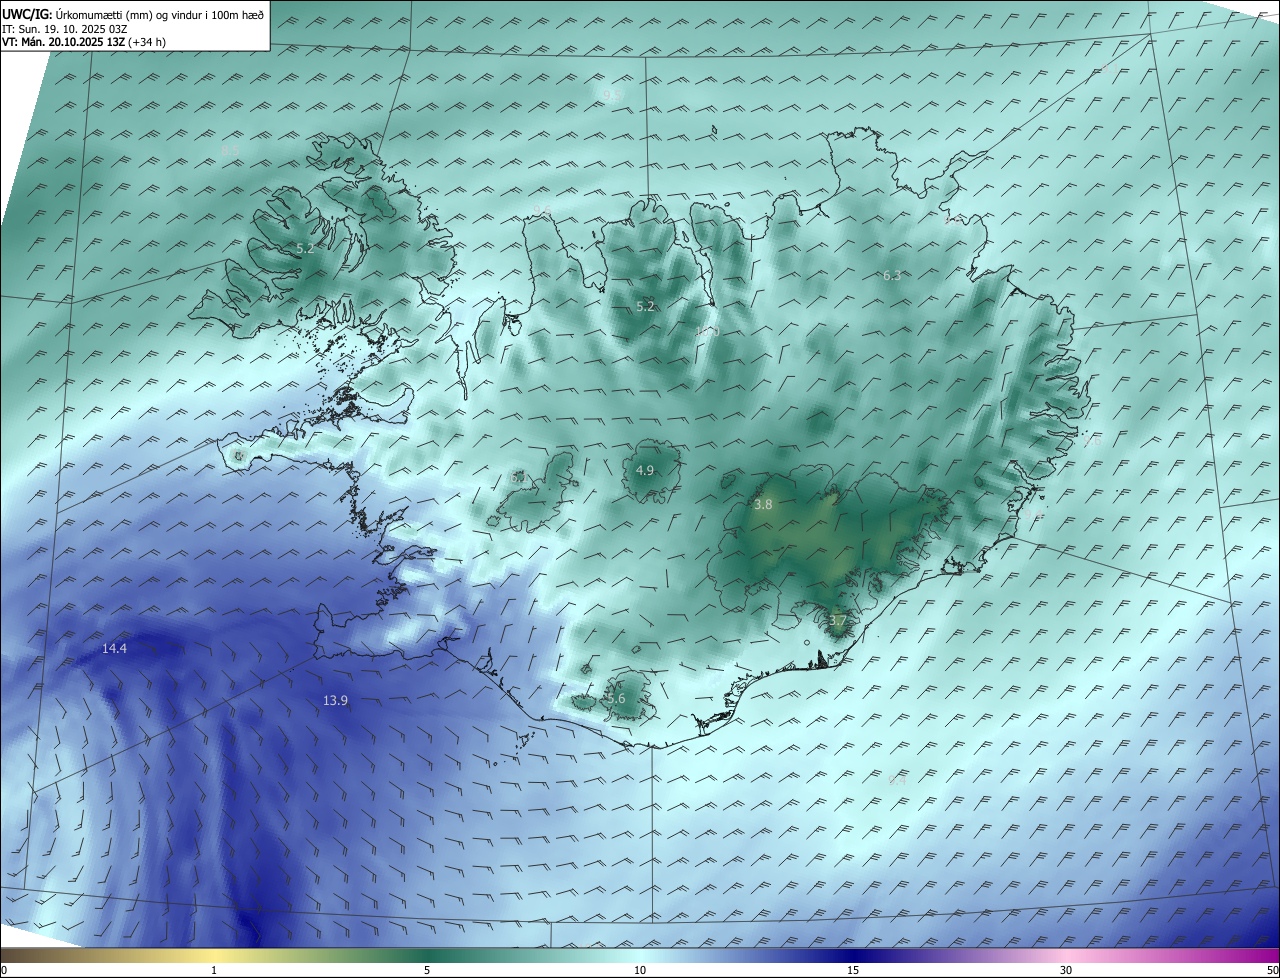The height and width of the screenshot is (978, 1280).
Task: Click the 6.3 value in the northeast
Action: pyautogui.click(x=892, y=275)
